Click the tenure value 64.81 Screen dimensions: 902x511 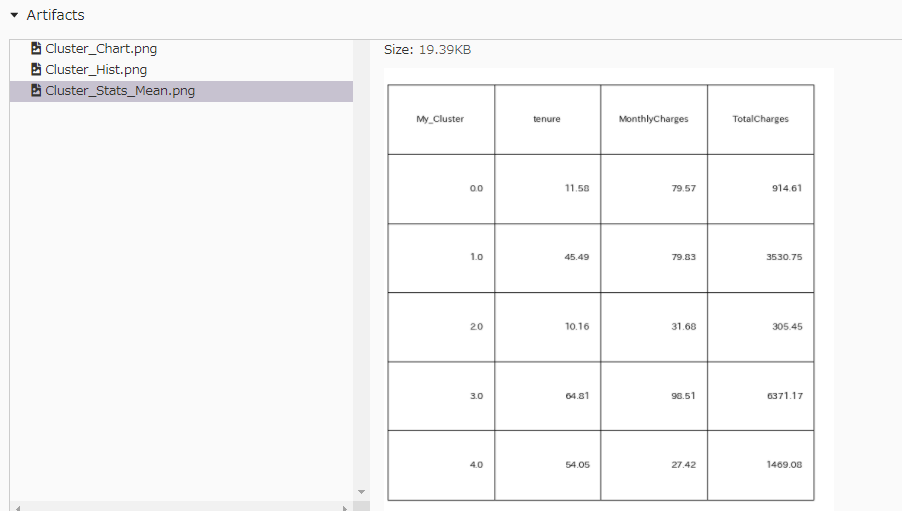(x=577, y=396)
